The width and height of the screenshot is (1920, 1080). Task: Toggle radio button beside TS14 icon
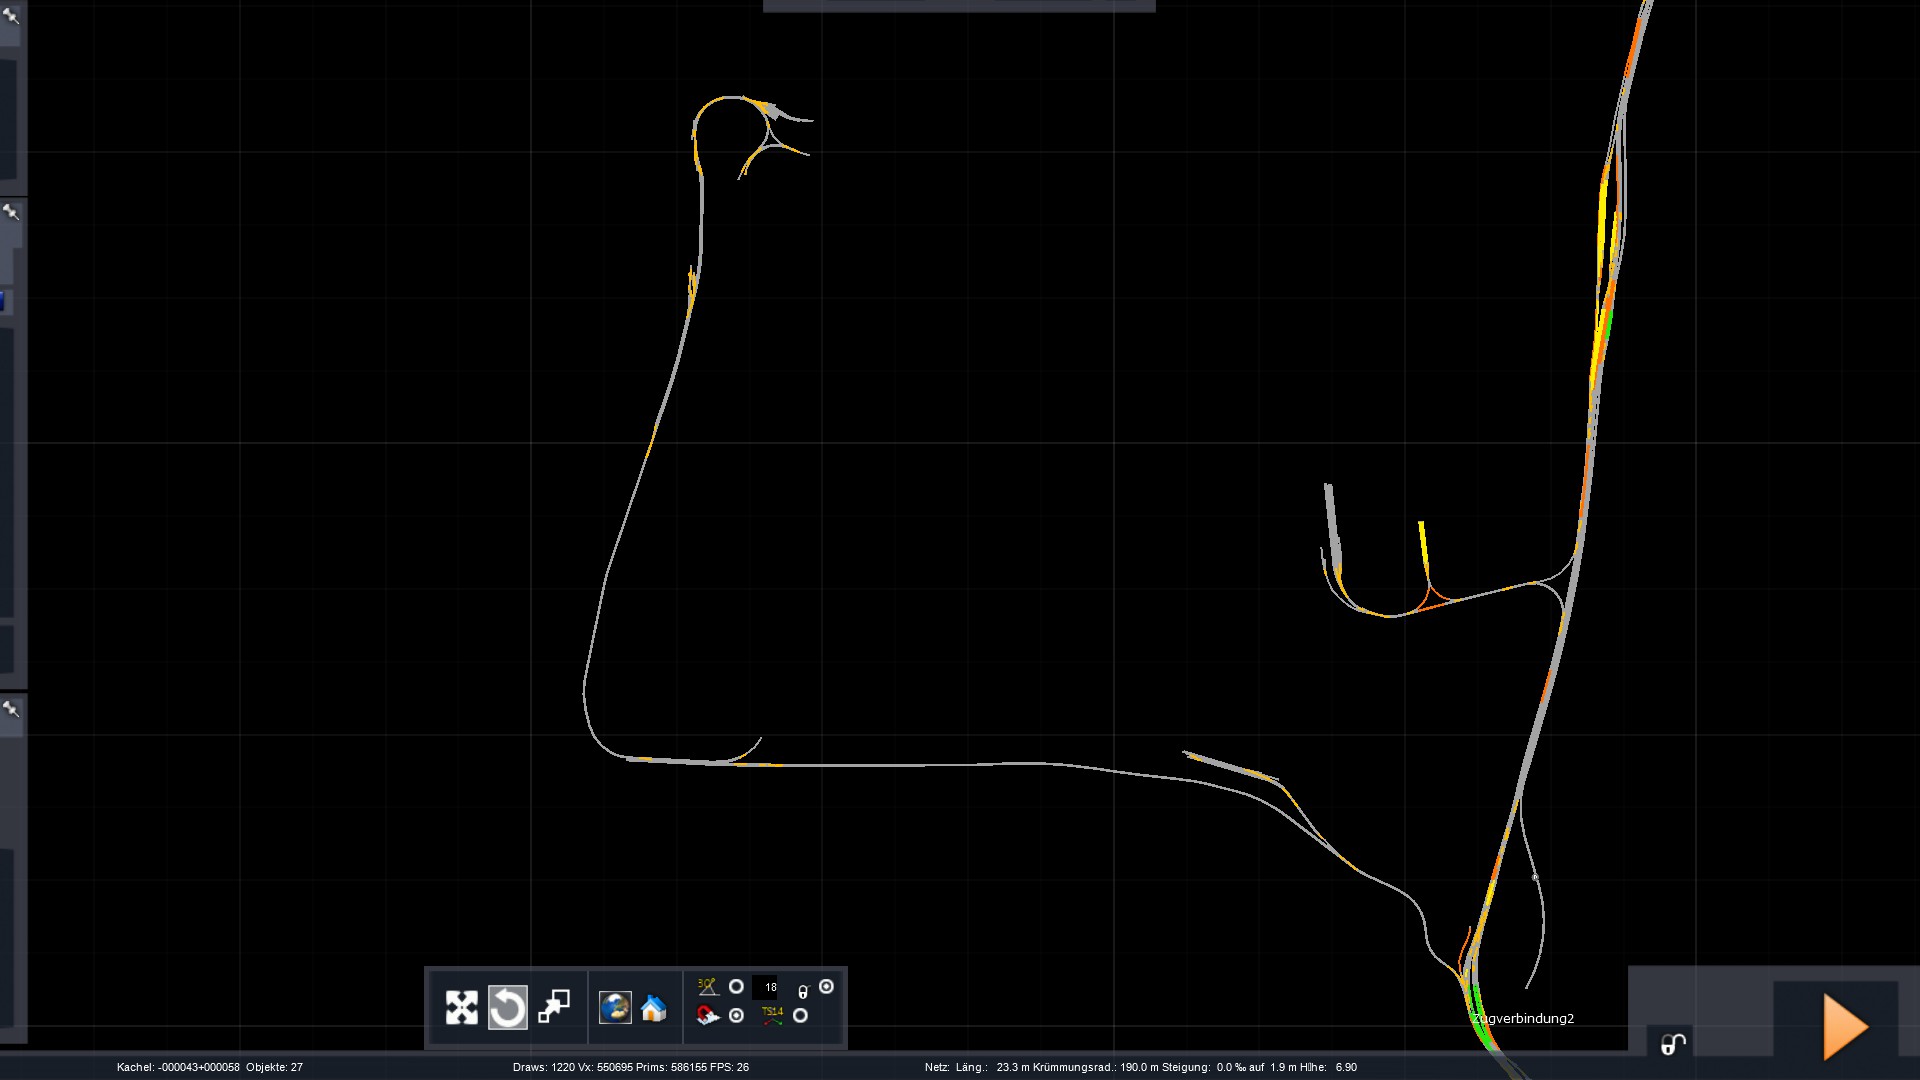pyautogui.click(x=800, y=1016)
